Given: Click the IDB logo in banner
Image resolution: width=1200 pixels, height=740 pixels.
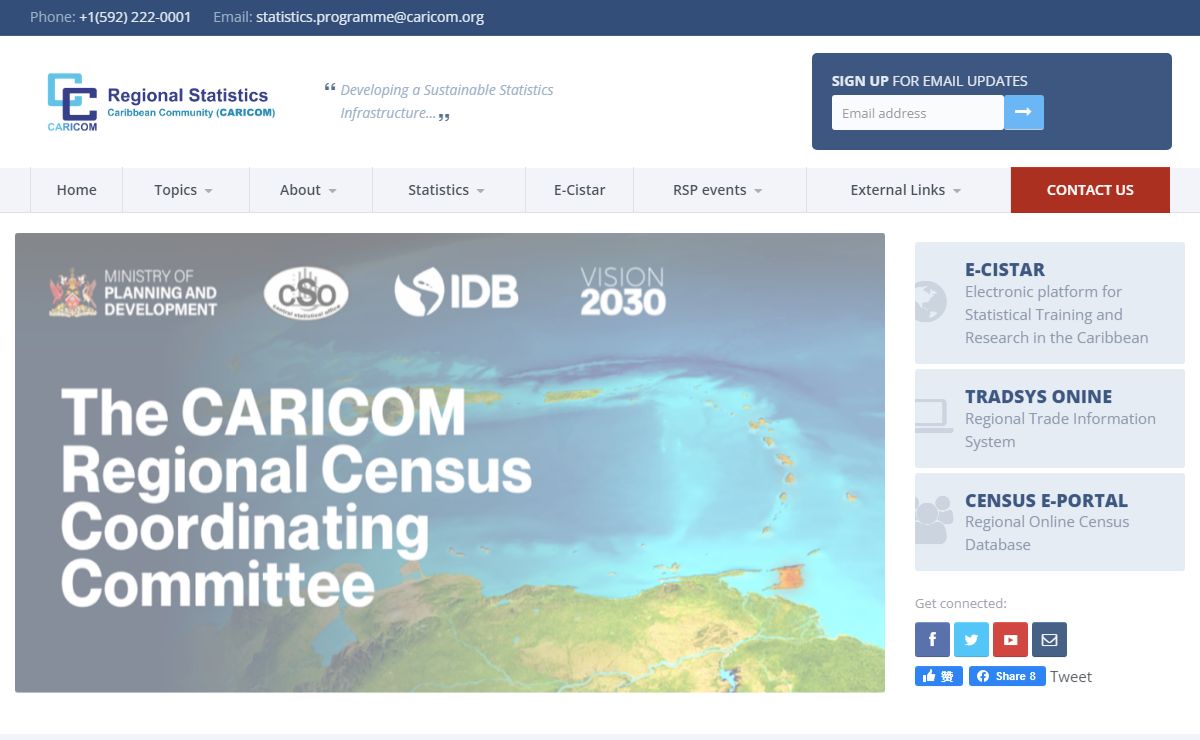Looking at the screenshot, I should (x=456, y=292).
